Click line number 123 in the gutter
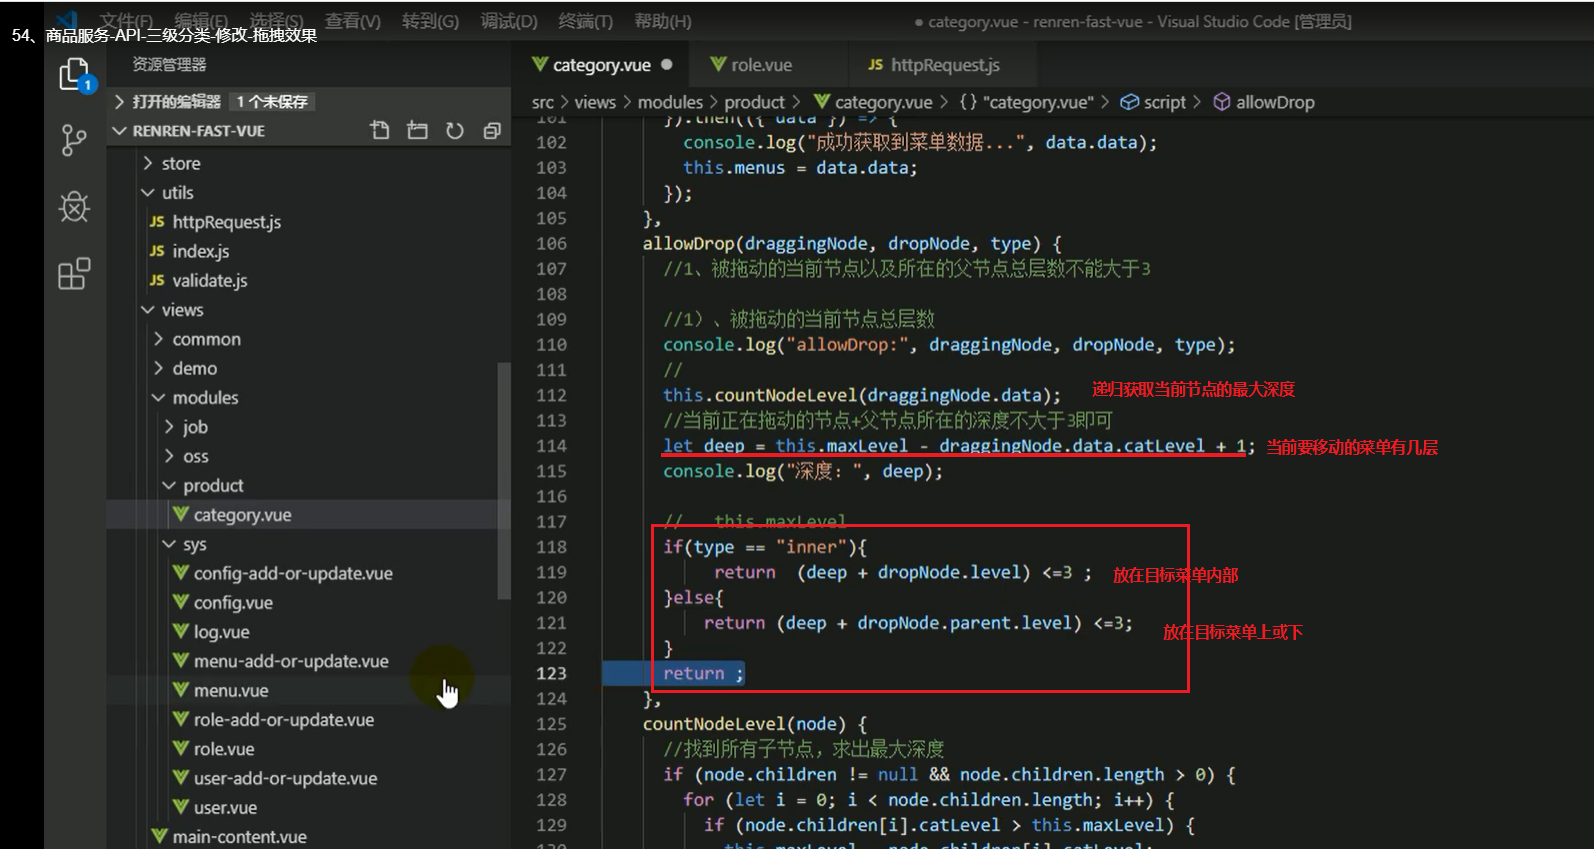1594x849 pixels. pyautogui.click(x=551, y=673)
